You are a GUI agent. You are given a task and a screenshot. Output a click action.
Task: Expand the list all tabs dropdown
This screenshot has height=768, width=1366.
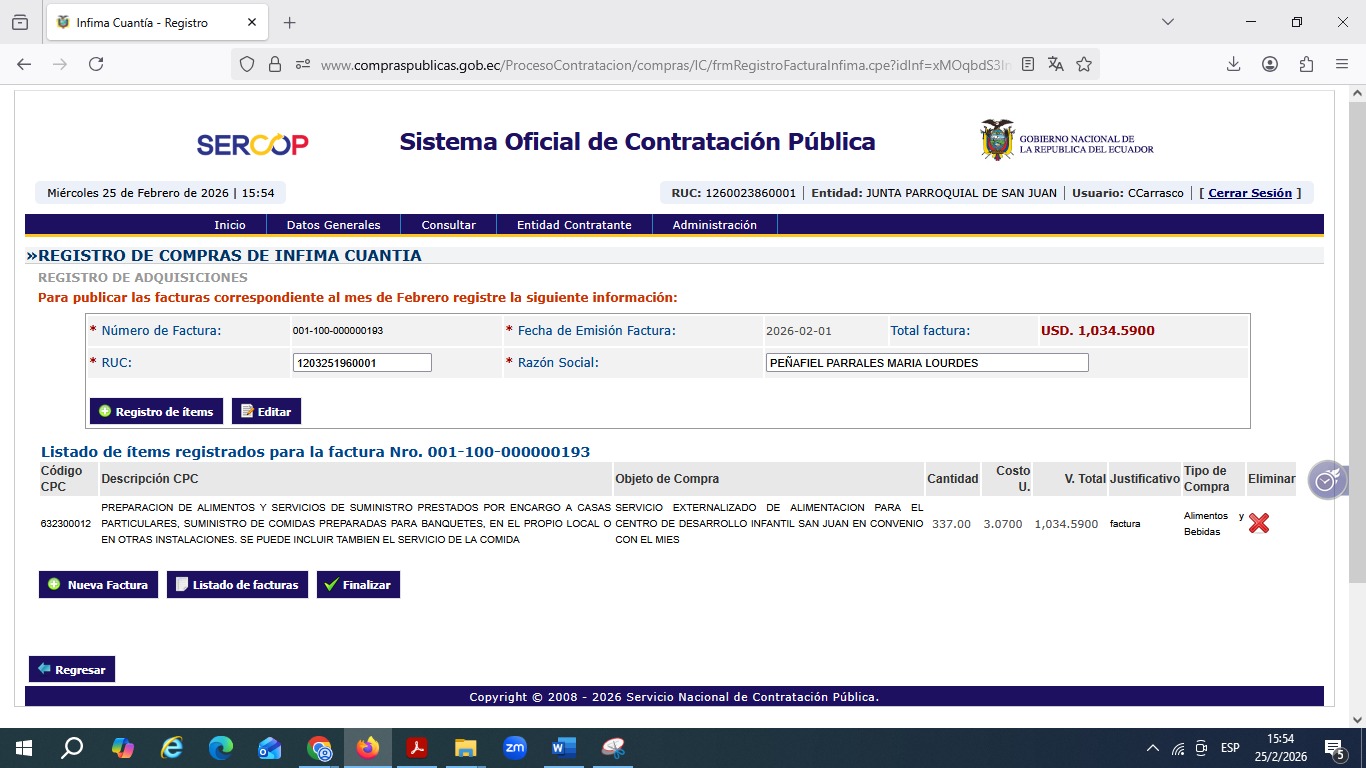click(1167, 22)
